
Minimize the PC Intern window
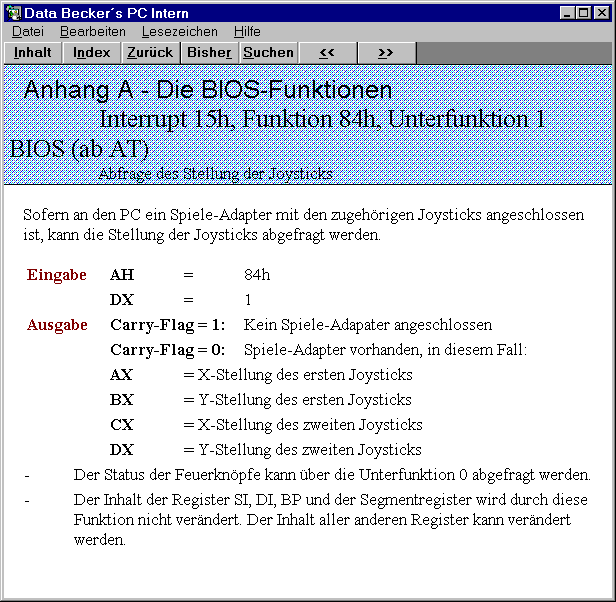pos(566,13)
